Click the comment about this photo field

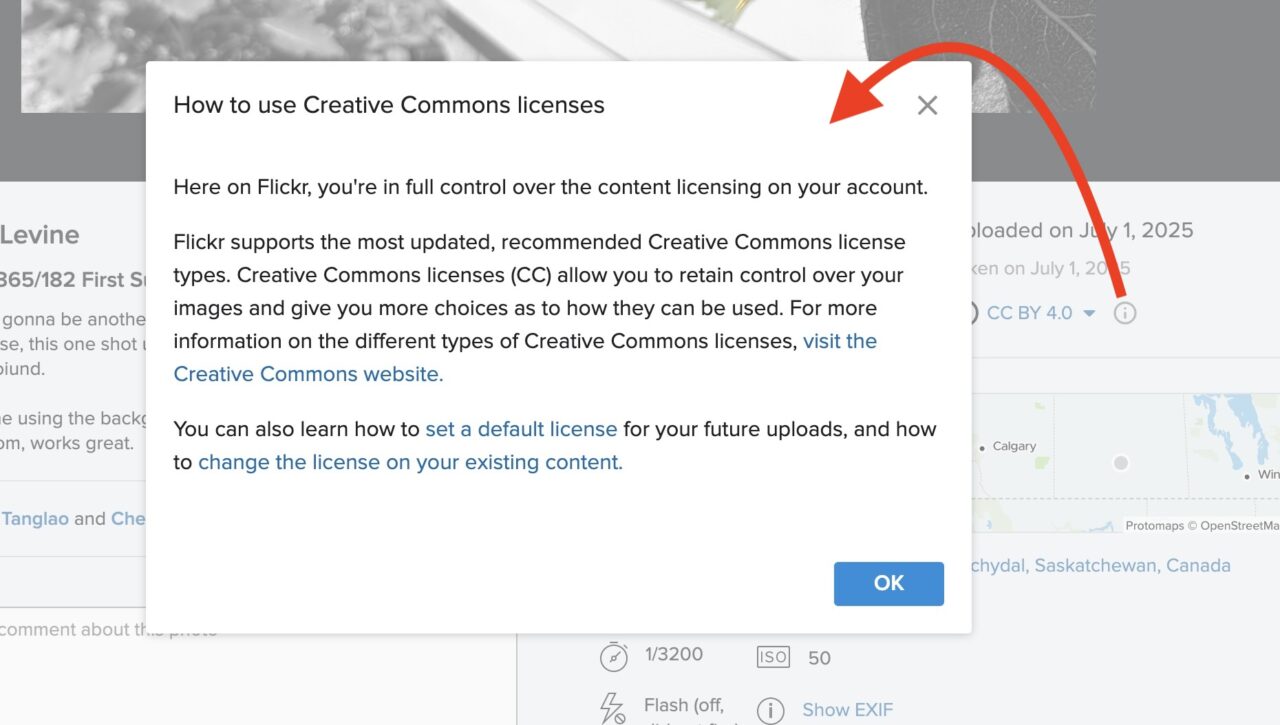(108, 630)
